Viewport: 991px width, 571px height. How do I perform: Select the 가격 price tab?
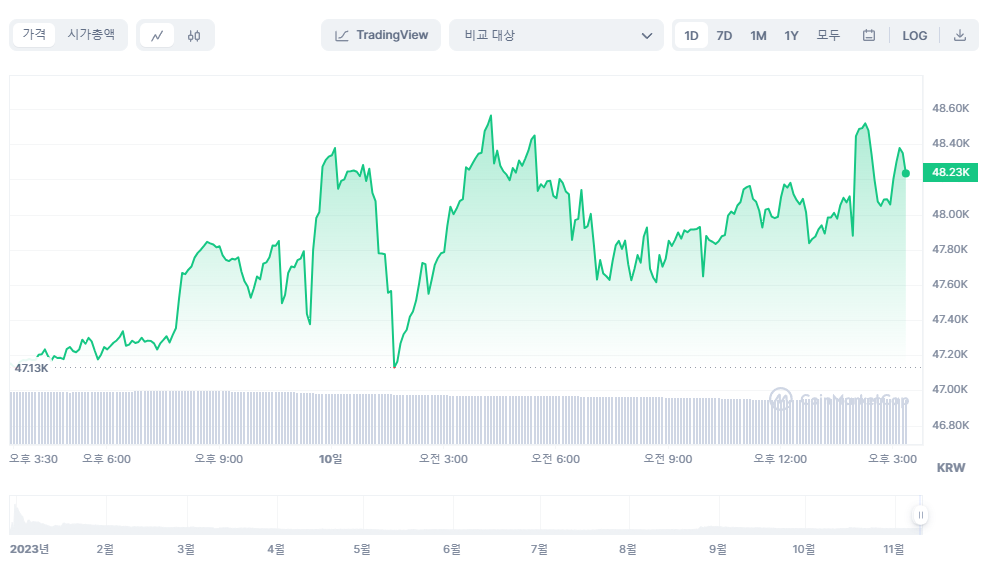34,34
